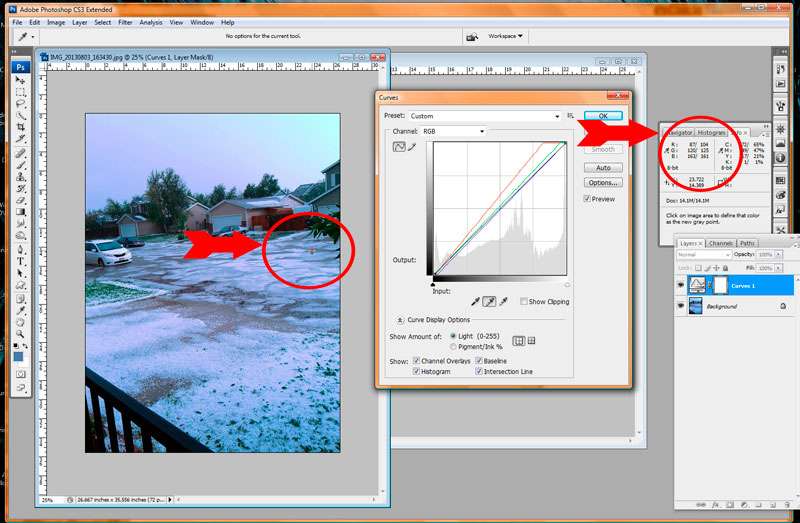Select the Crop tool
Viewport: 800px width, 523px height.
(x=20, y=127)
